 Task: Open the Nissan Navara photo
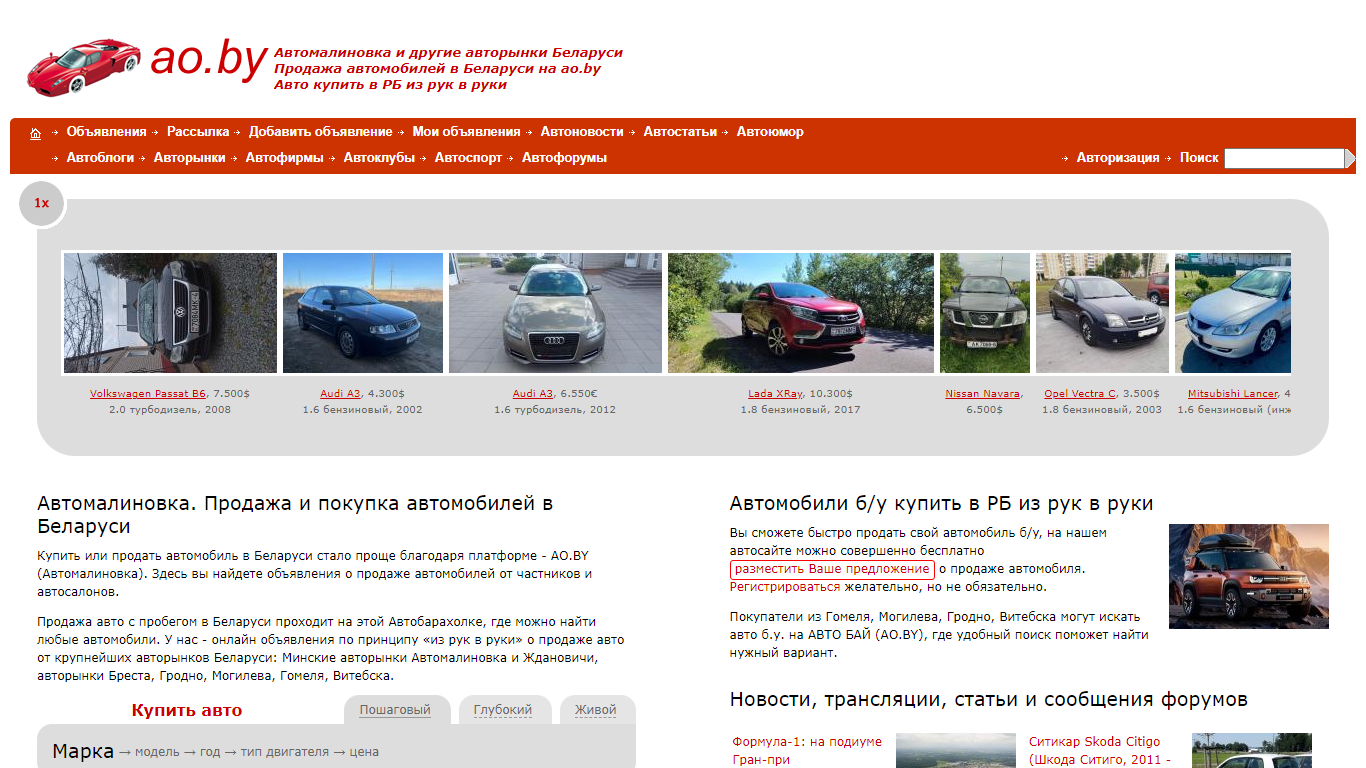tap(985, 313)
